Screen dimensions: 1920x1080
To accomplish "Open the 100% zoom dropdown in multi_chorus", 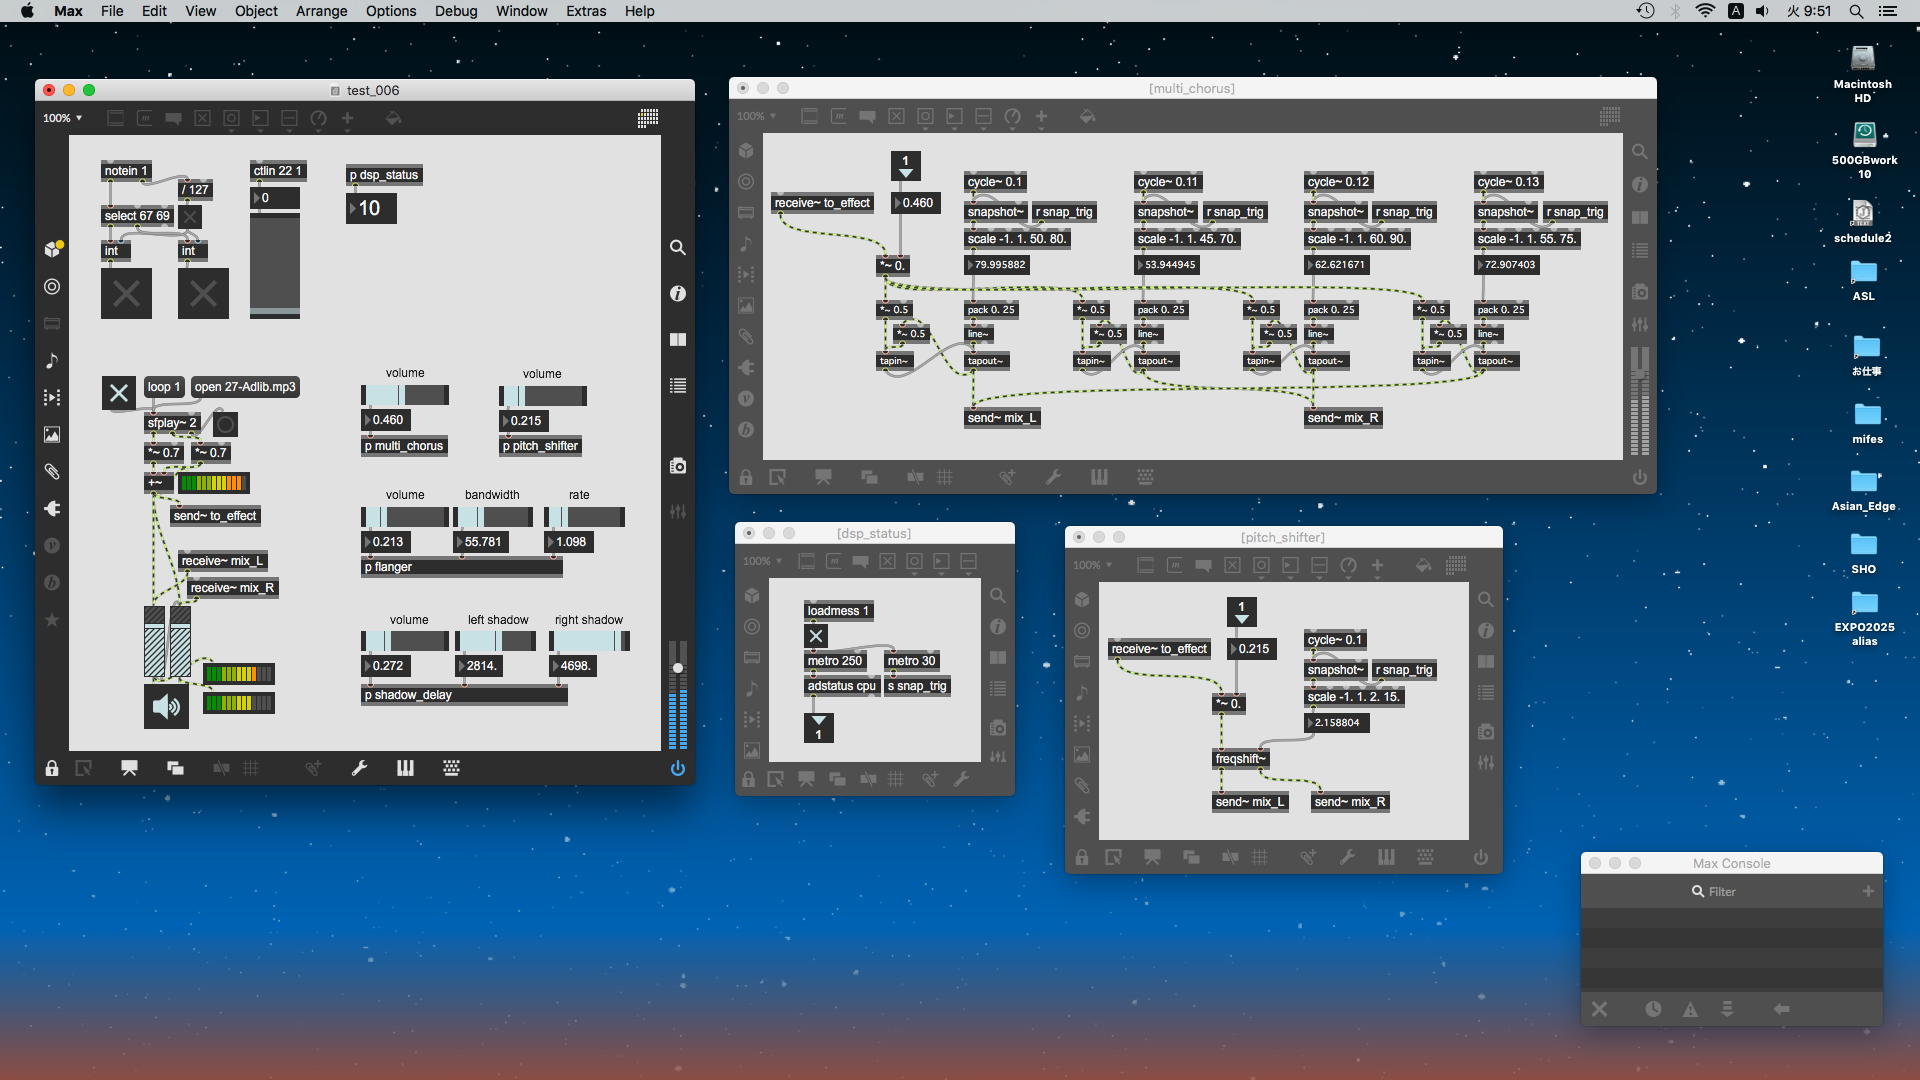I will [756, 117].
